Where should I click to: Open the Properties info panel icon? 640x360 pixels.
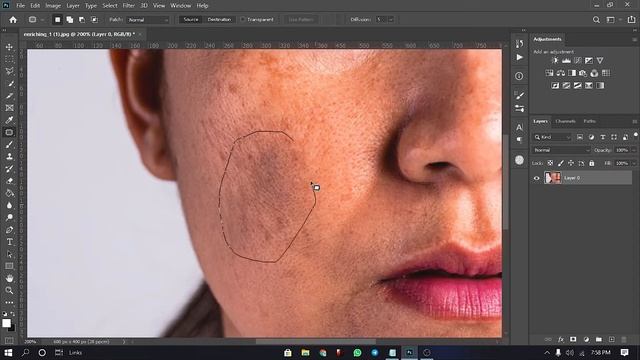(519, 76)
